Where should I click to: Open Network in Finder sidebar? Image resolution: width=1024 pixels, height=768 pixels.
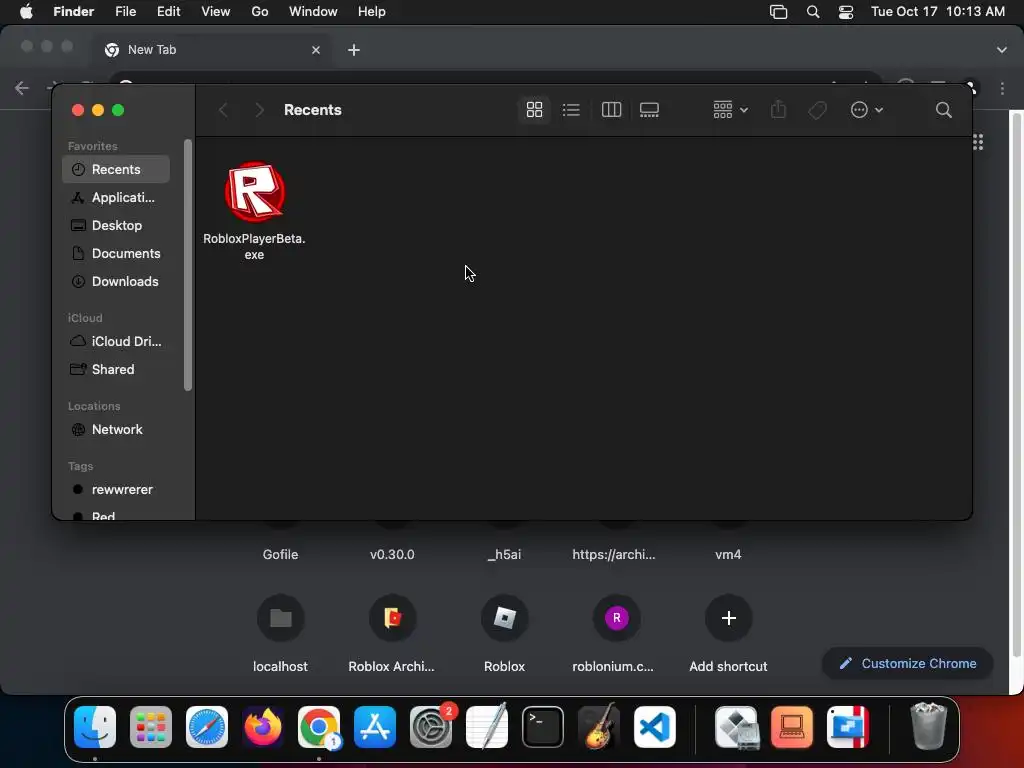point(116,430)
